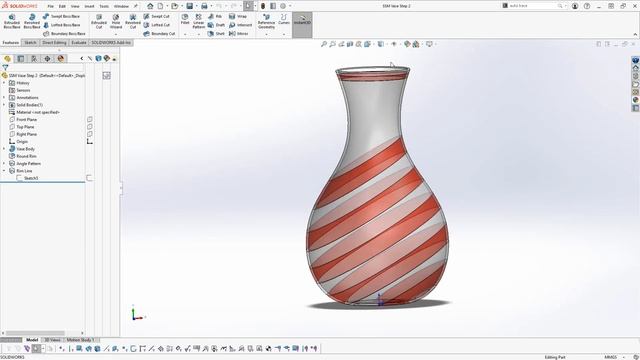Screen dimensions: 640x360
Task: Choose the Draft tool
Action: click(x=216, y=25)
